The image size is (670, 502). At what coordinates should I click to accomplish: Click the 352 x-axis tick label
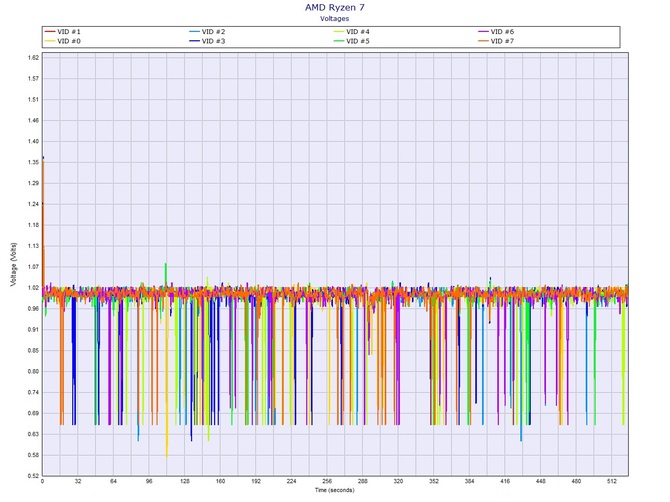click(434, 481)
